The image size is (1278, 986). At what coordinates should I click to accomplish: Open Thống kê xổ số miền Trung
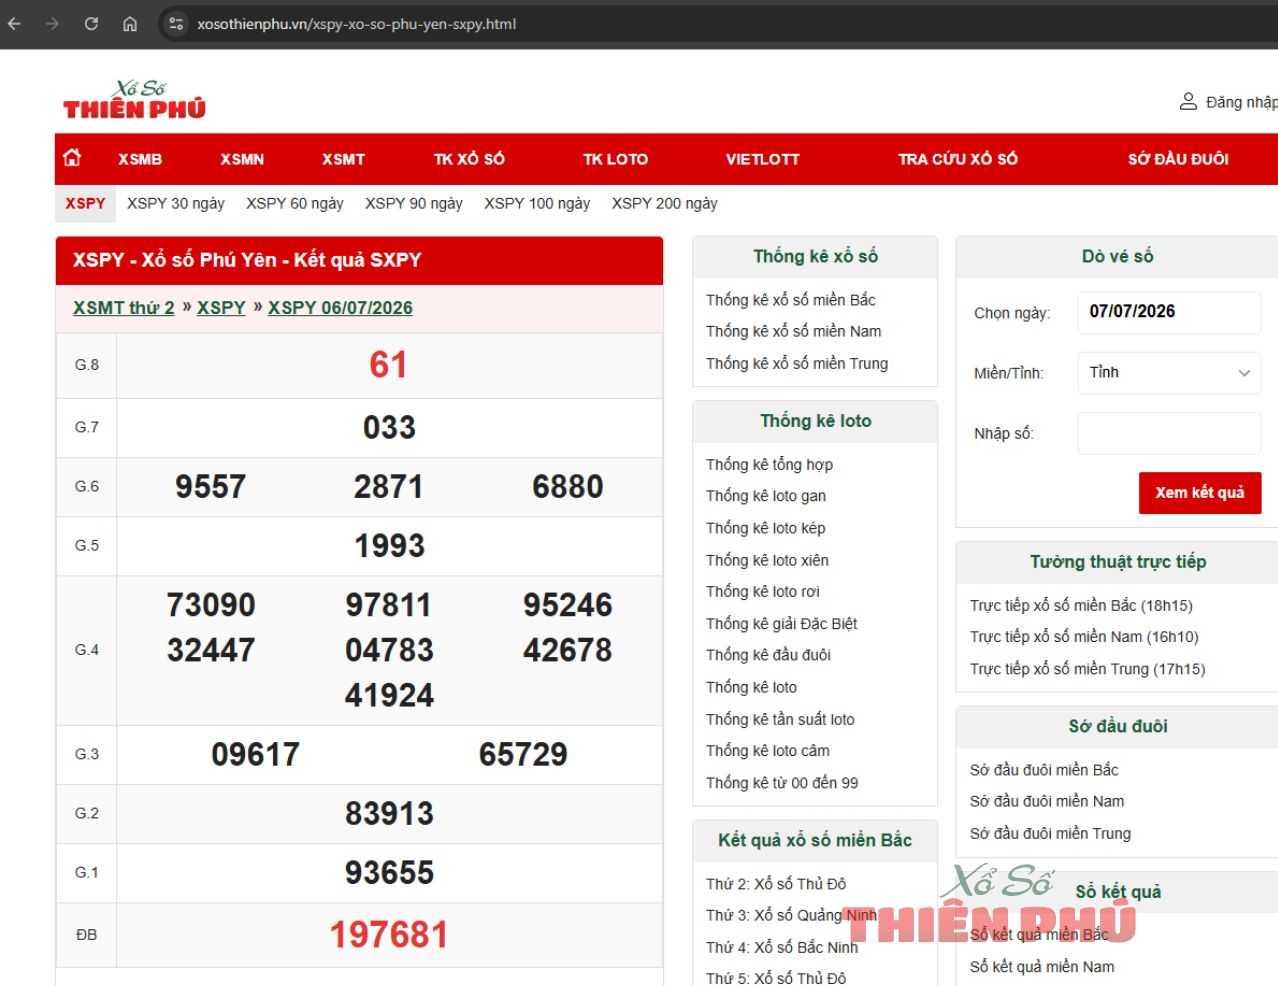click(x=797, y=363)
